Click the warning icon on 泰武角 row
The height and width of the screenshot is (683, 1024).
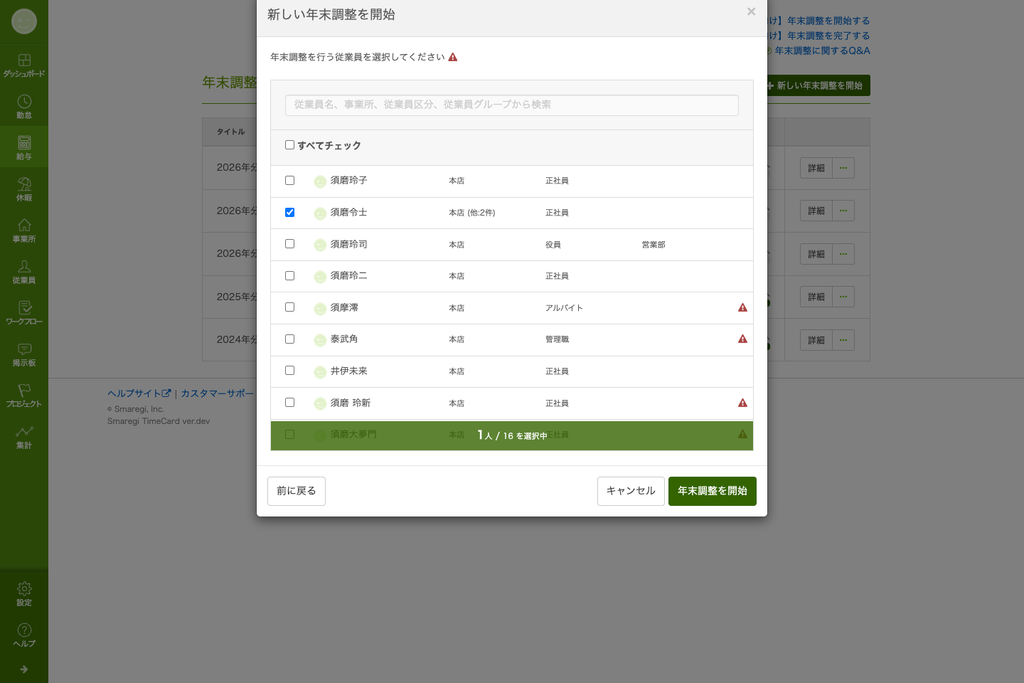point(743,339)
